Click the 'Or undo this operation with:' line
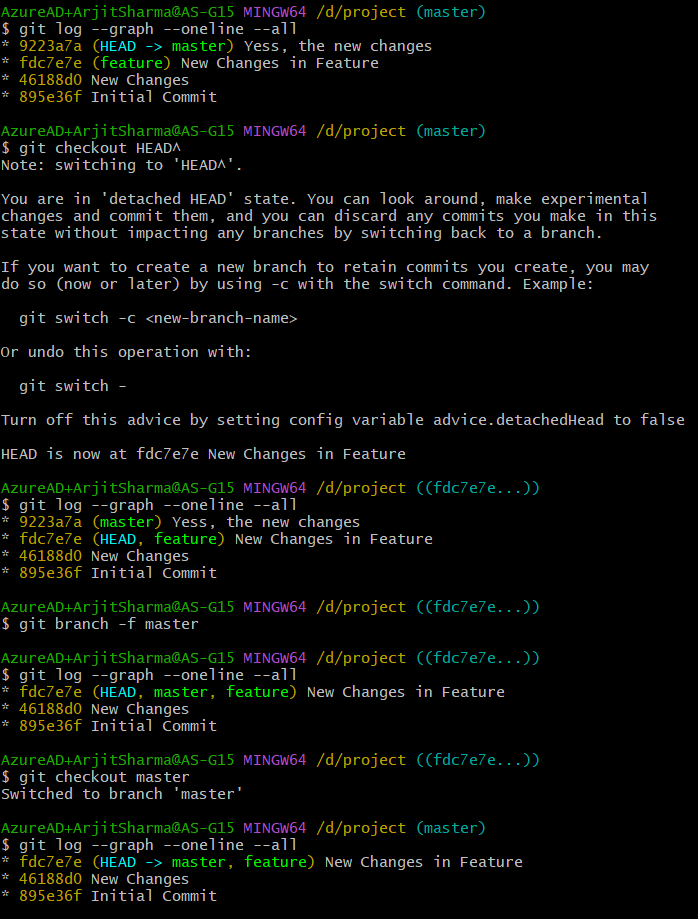Screen dimensions: 698x919 pos(126,352)
